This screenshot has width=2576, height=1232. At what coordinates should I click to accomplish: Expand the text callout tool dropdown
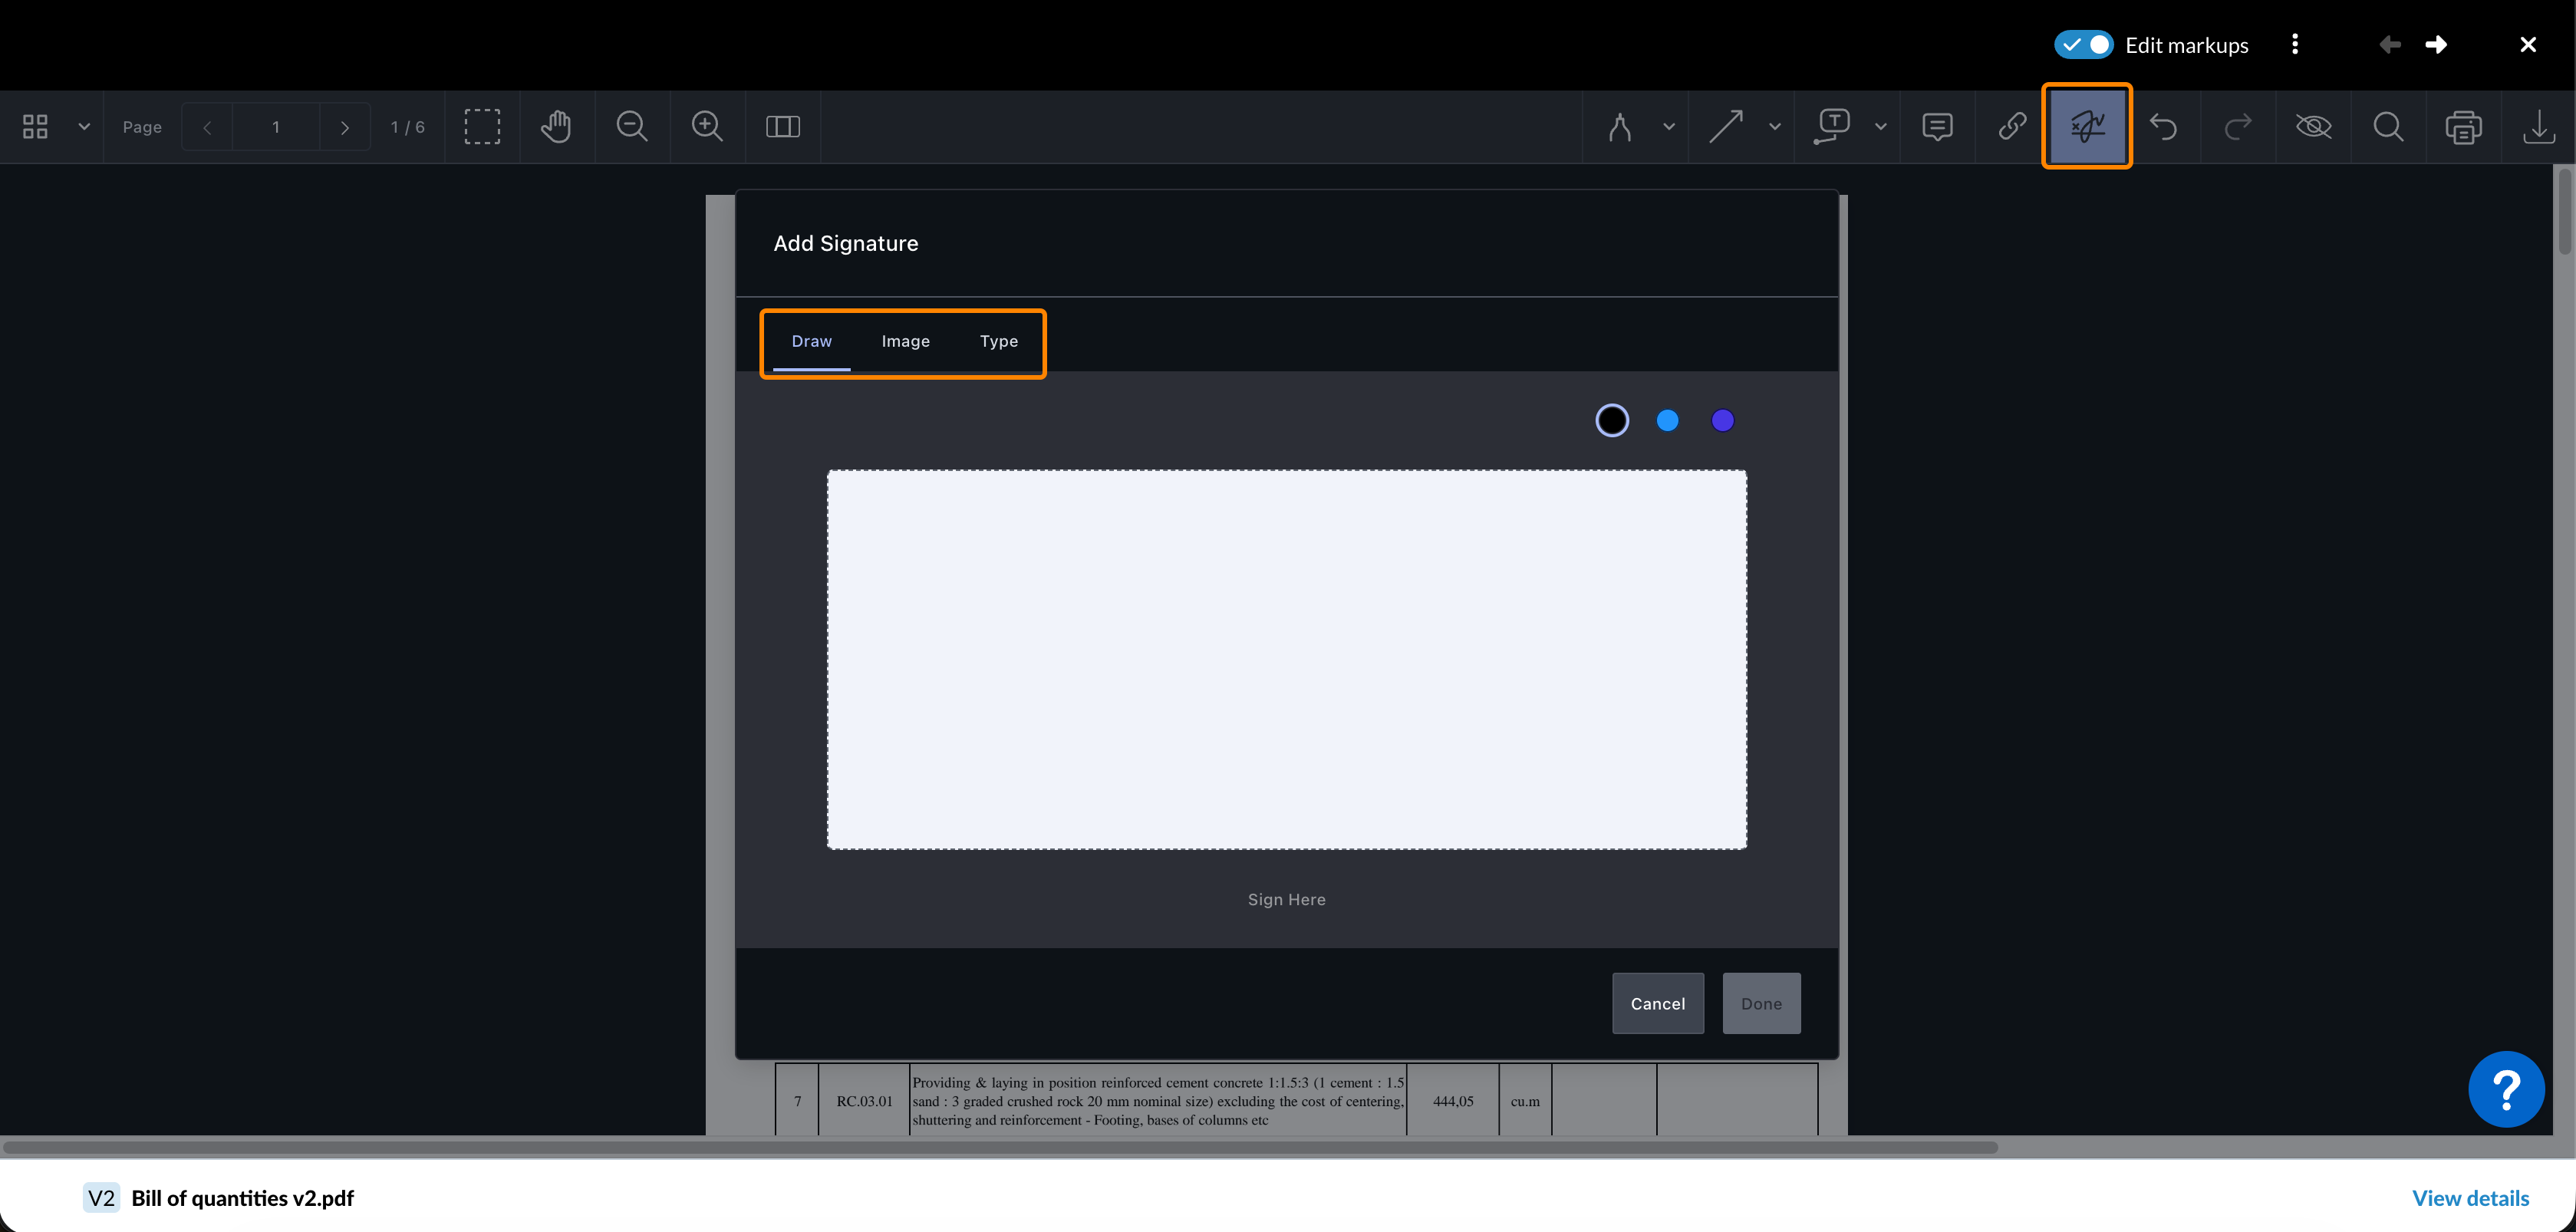(1881, 127)
